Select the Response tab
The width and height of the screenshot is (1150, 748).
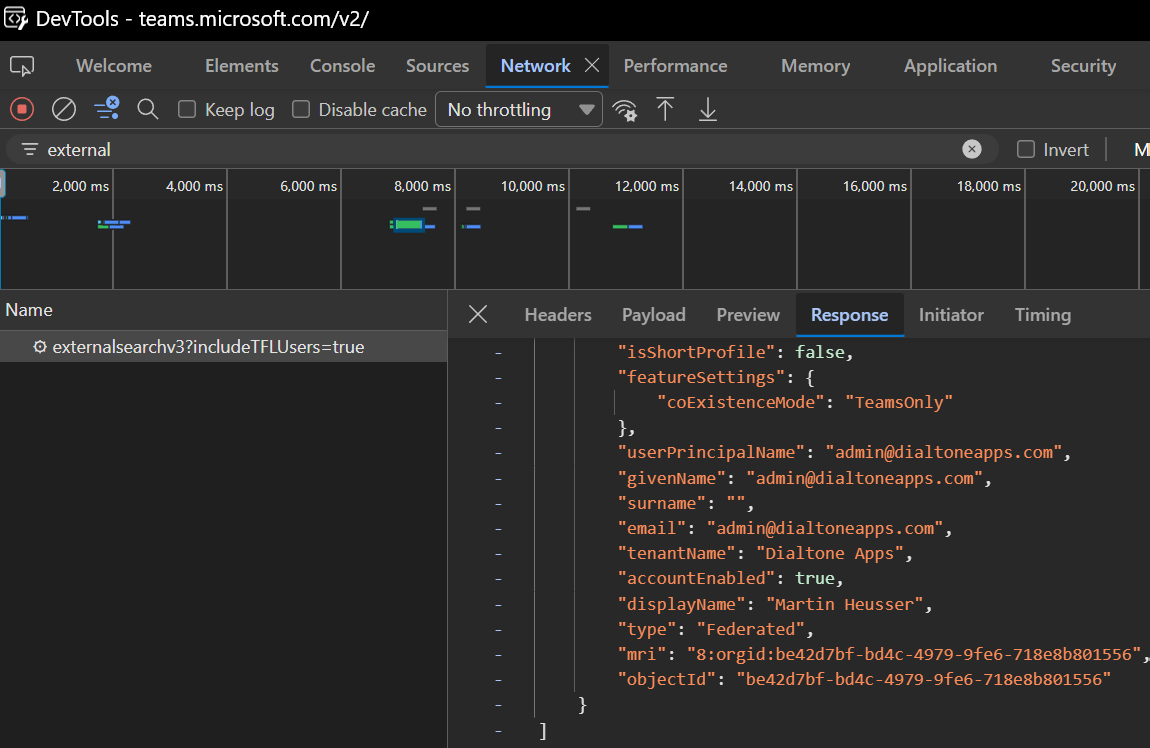[849, 315]
